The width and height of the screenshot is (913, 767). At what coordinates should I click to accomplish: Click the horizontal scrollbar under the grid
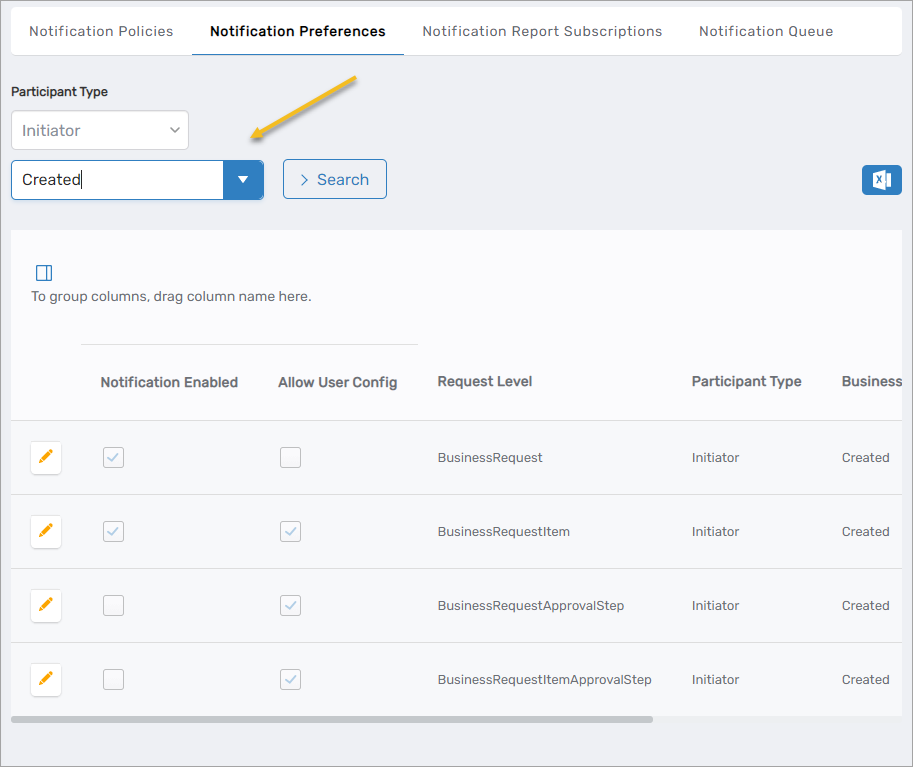click(x=331, y=719)
